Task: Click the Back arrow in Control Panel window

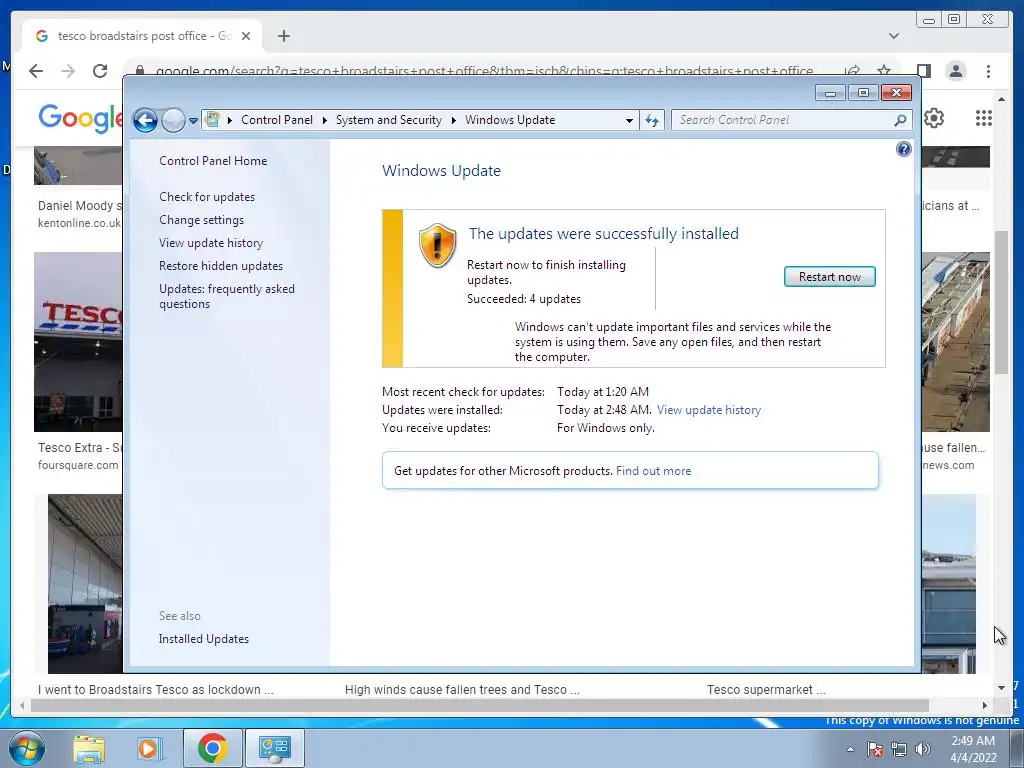Action: [145, 120]
